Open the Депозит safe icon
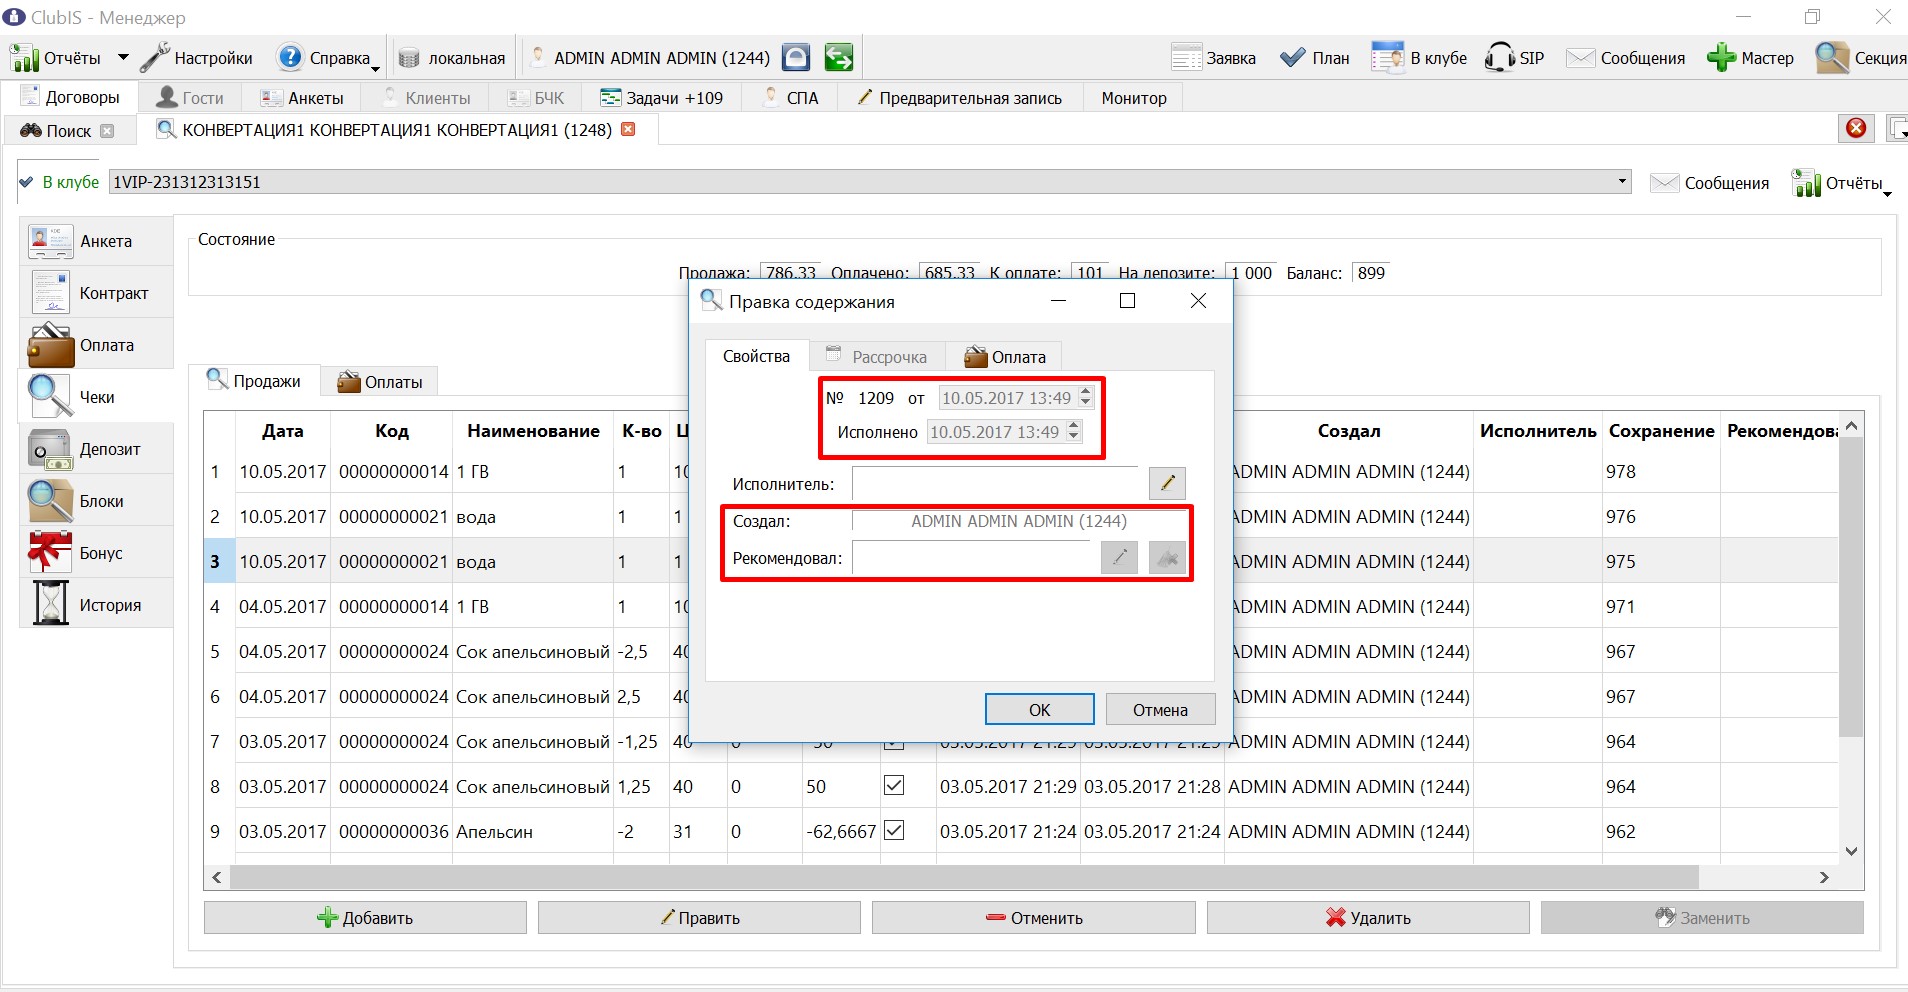 coord(50,449)
